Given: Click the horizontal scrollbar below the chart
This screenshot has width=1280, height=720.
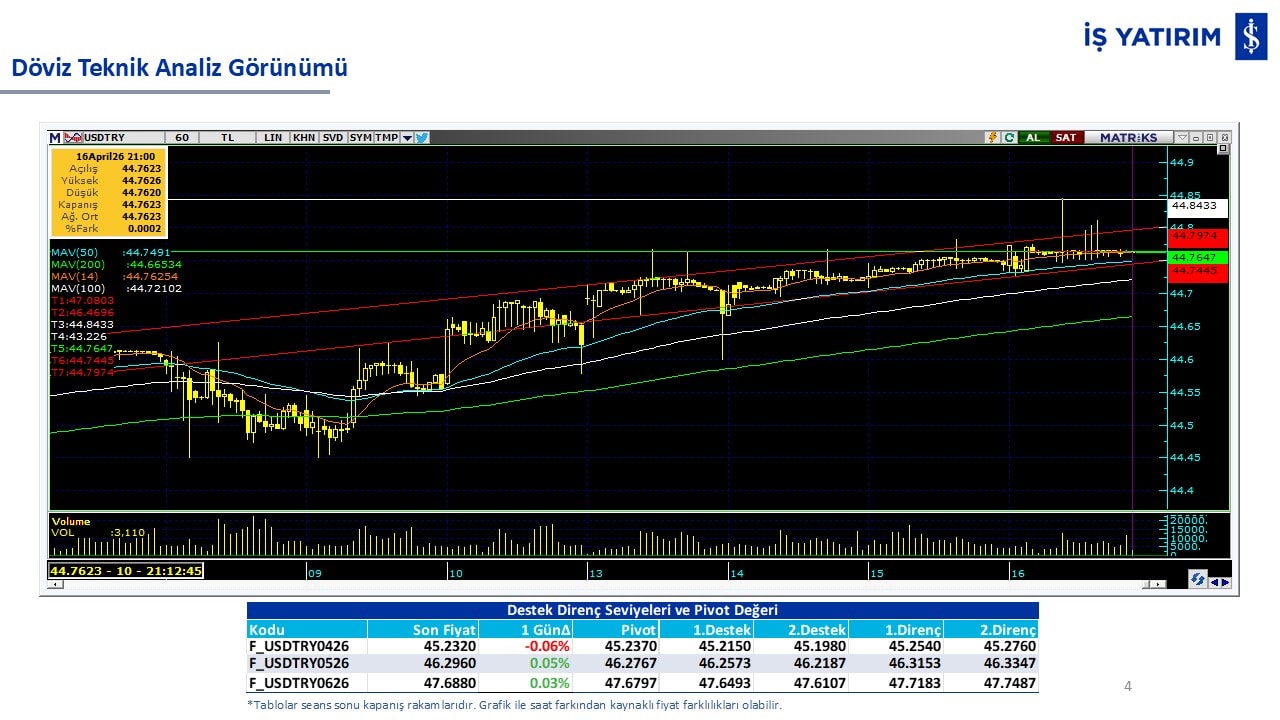Looking at the screenshot, I should click(x=600, y=584).
